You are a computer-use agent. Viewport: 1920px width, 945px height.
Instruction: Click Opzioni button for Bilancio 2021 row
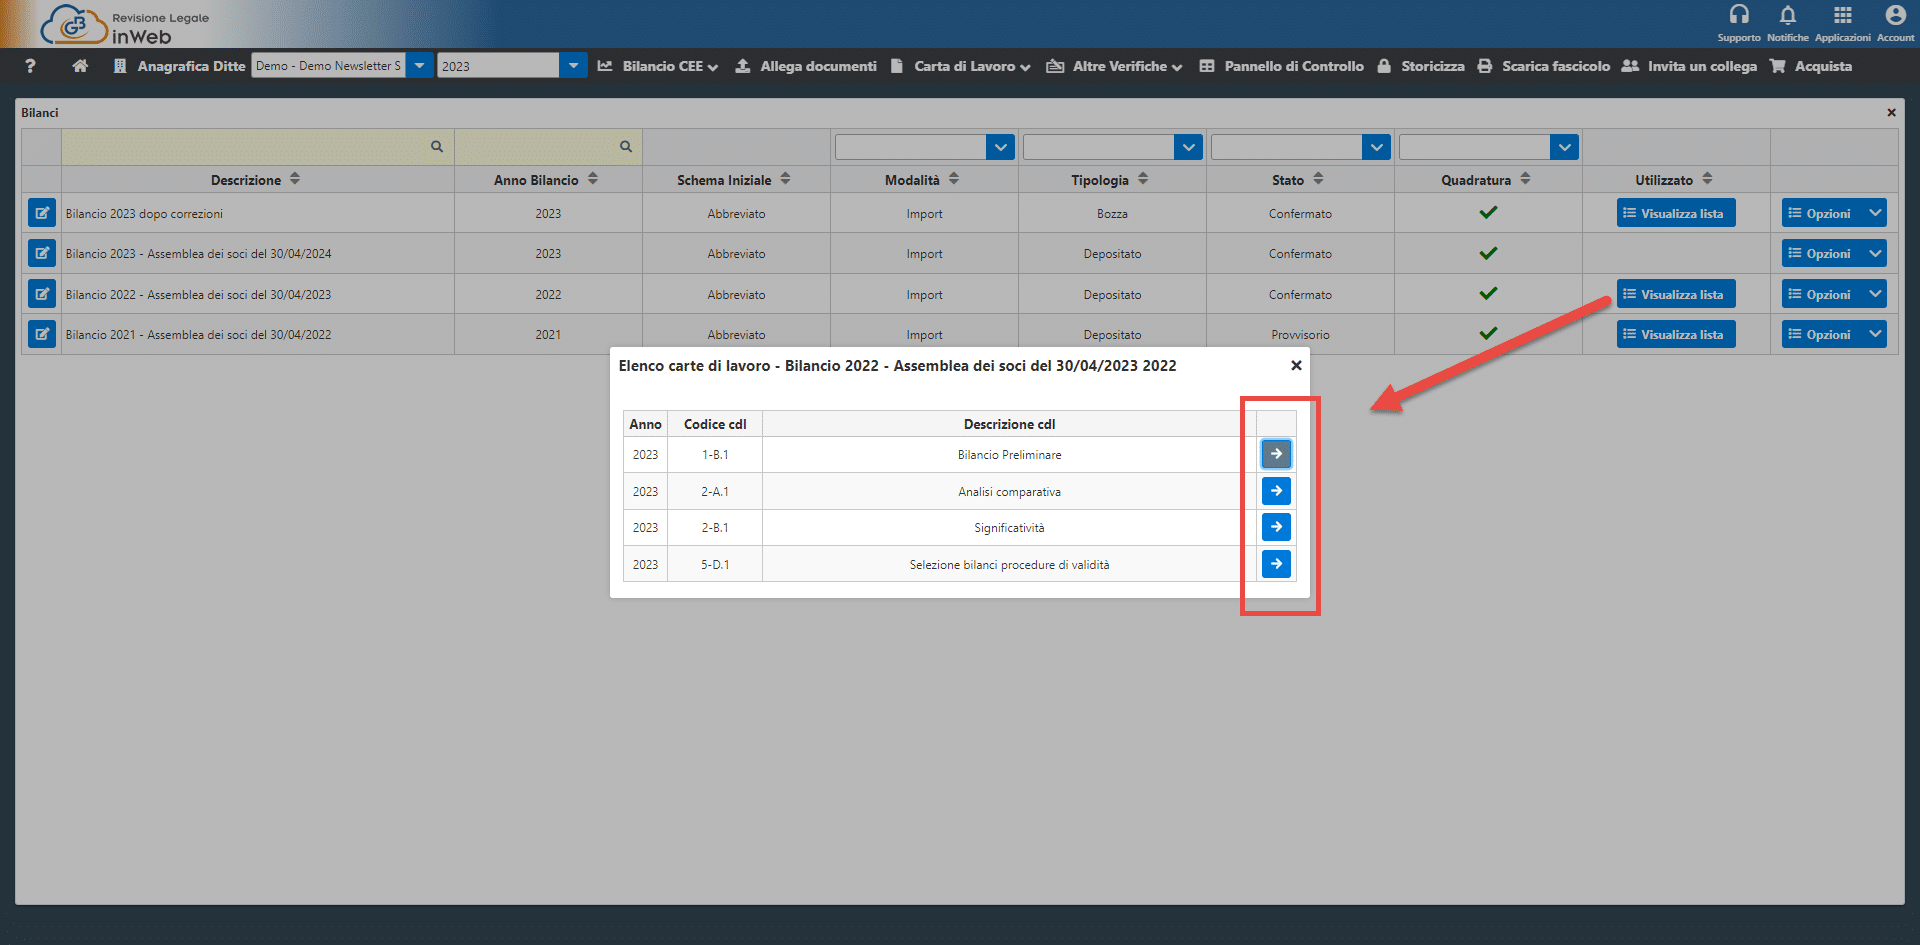(x=1822, y=334)
